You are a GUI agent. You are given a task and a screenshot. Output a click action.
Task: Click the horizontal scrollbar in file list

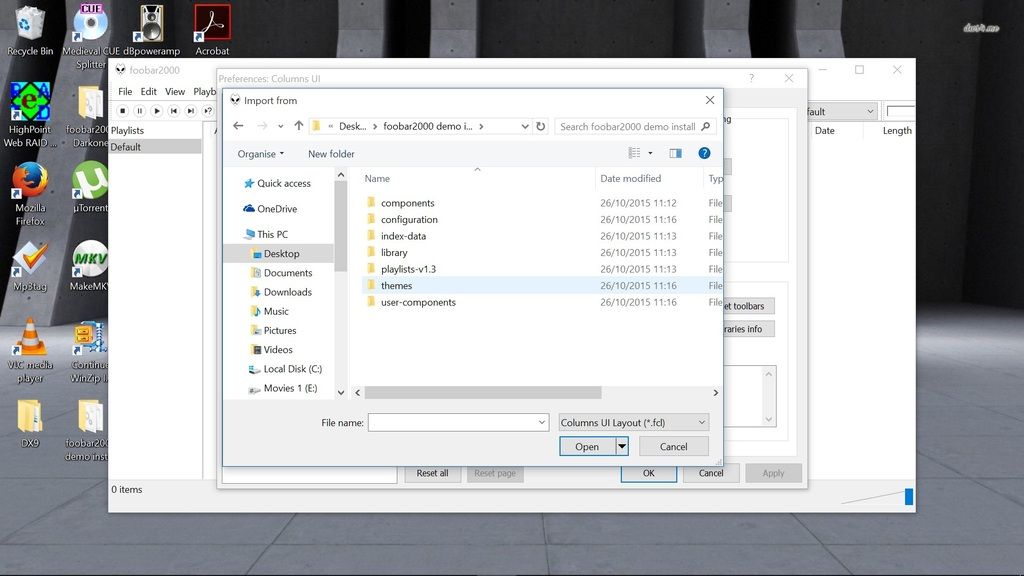pyautogui.click(x=483, y=392)
